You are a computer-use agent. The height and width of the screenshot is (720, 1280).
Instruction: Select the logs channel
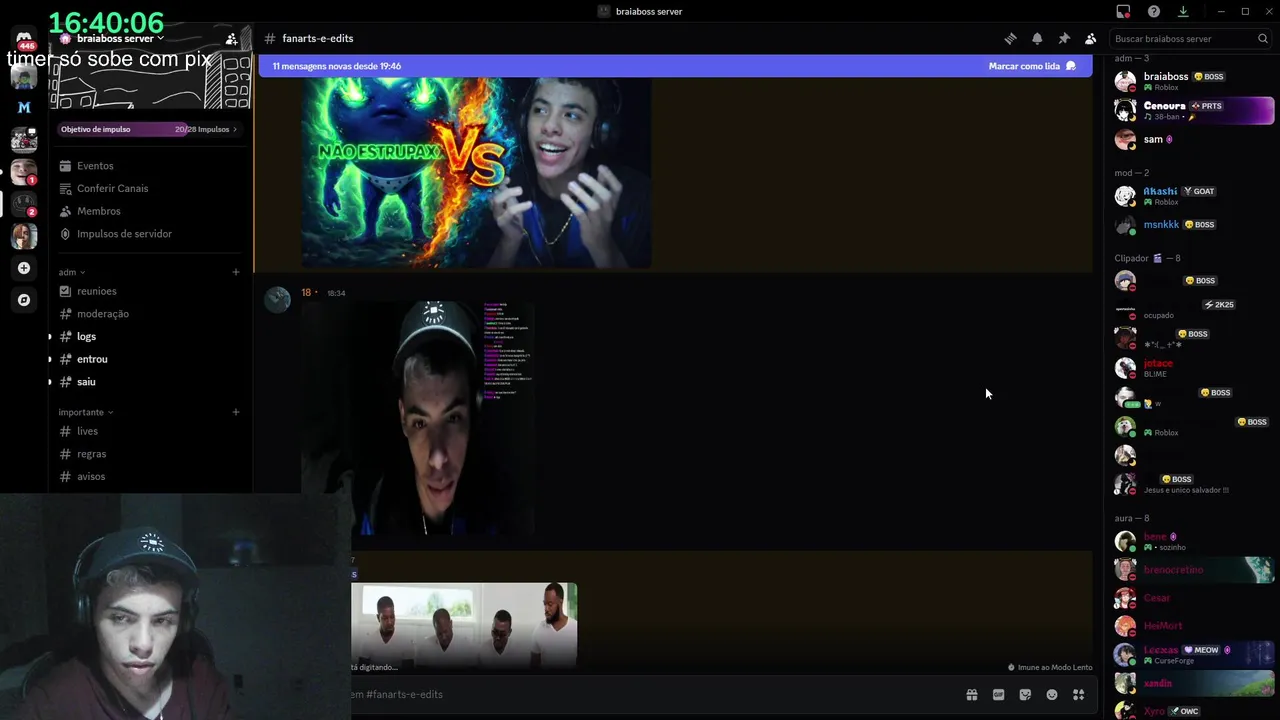[150, 337]
